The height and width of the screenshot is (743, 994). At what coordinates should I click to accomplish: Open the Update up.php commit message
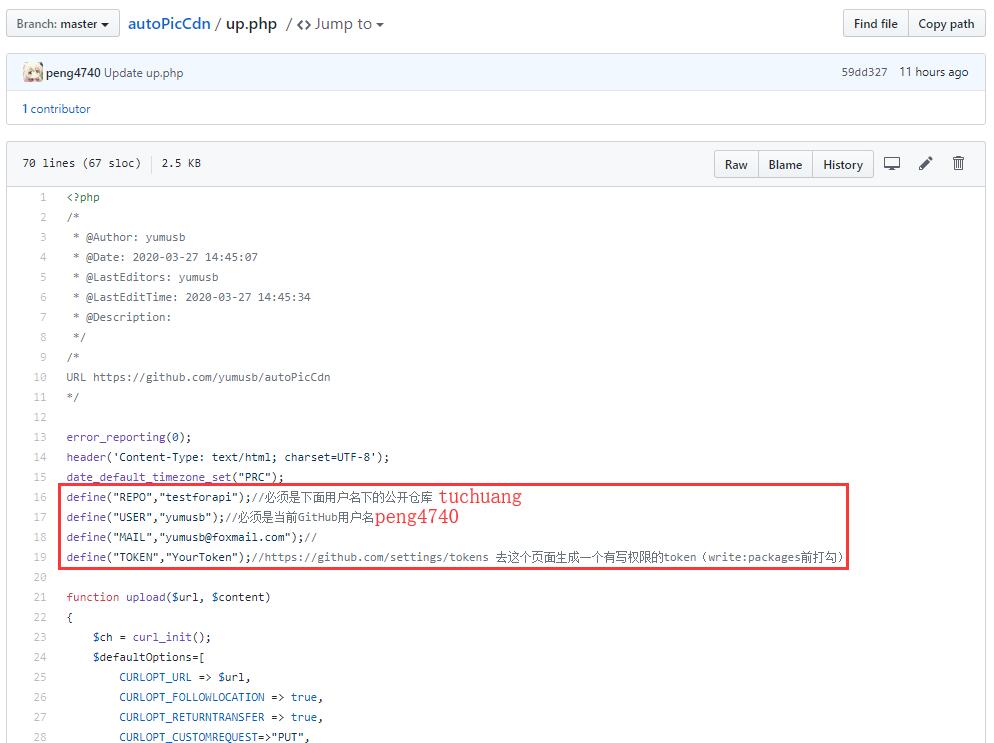tap(143, 73)
